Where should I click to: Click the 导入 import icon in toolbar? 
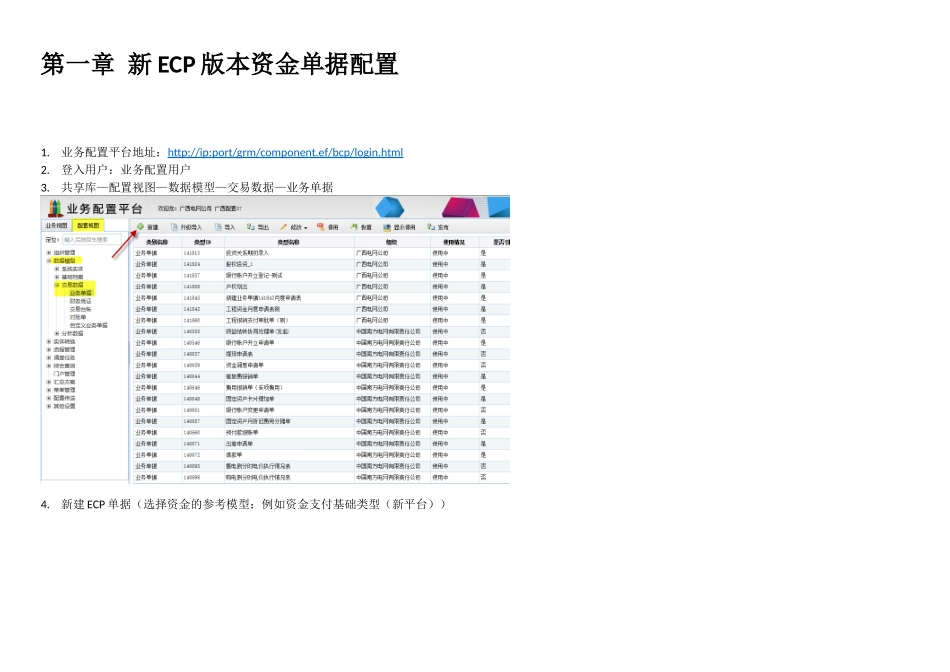(x=219, y=227)
